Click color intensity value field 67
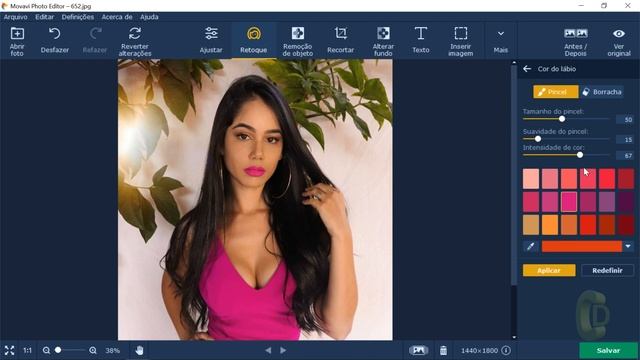 [625, 156]
